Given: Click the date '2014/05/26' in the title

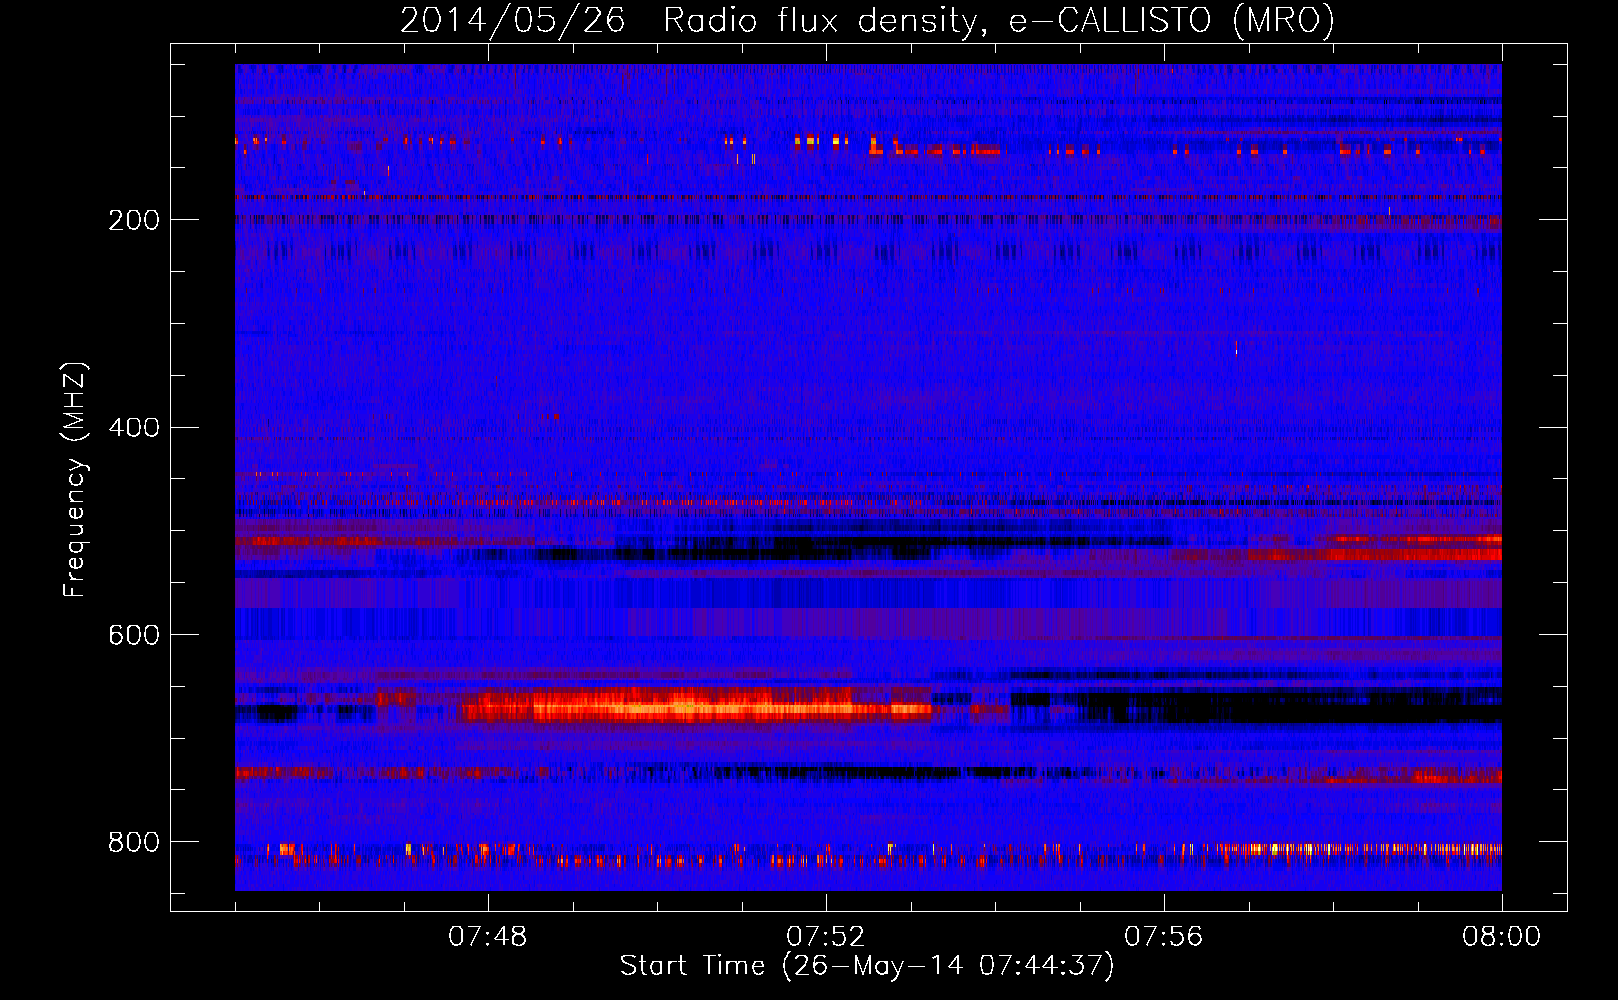Looking at the screenshot, I should [513, 21].
